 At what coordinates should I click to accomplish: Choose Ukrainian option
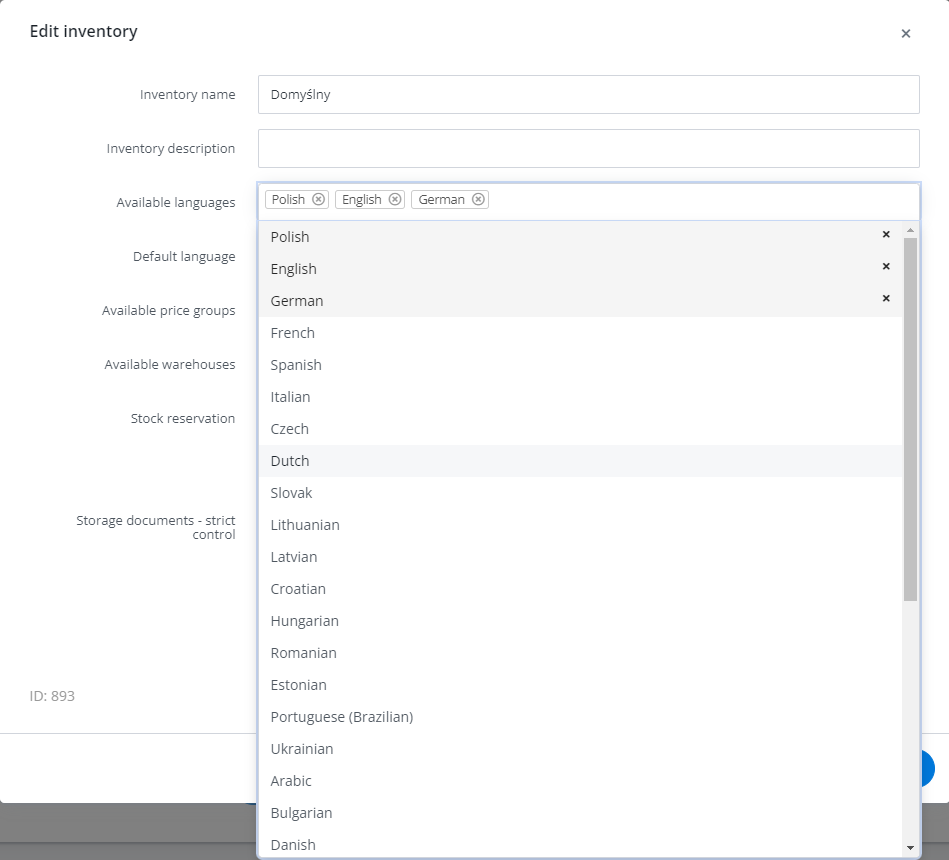pos(580,749)
